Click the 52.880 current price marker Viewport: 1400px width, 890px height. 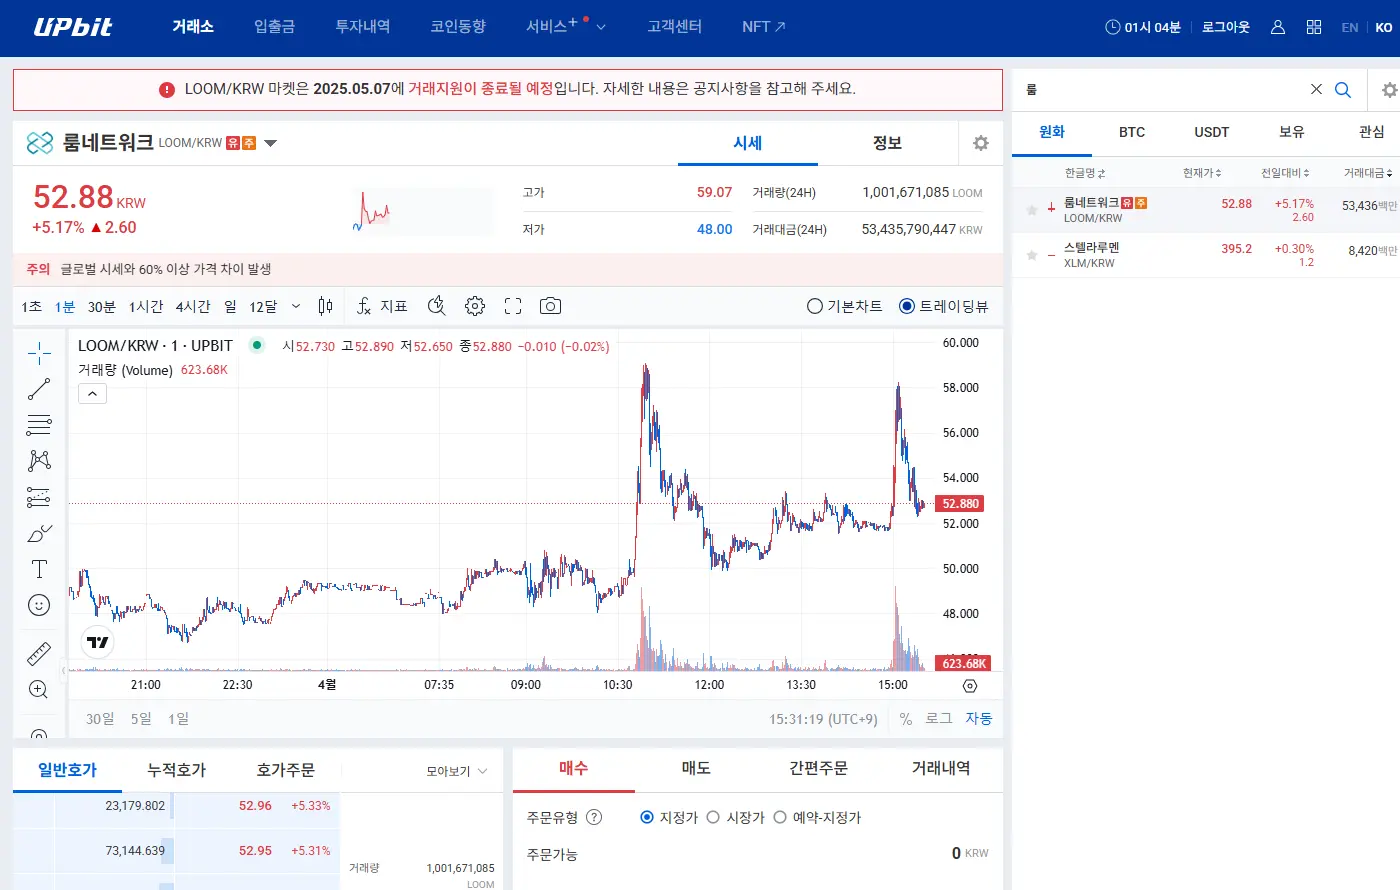960,504
